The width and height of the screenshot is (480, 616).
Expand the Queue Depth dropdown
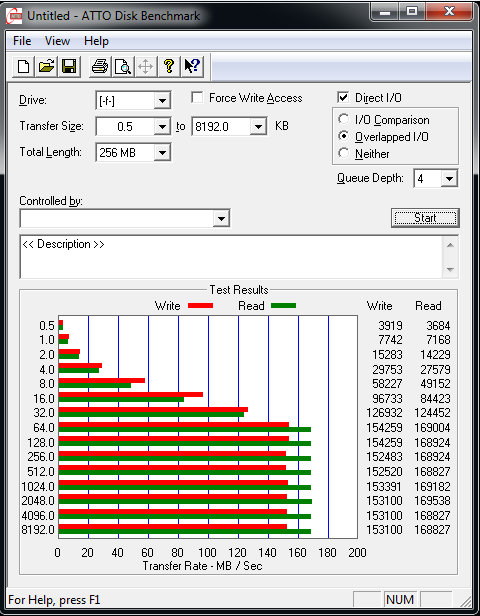pyautogui.click(x=449, y=179)
